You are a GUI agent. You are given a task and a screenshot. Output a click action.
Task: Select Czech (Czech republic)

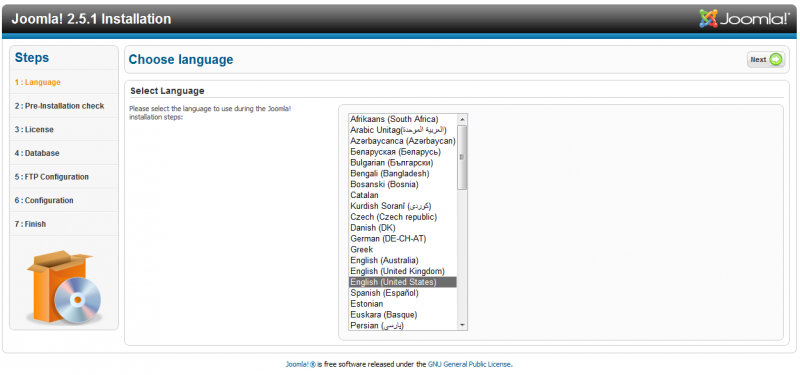[403, 217]
